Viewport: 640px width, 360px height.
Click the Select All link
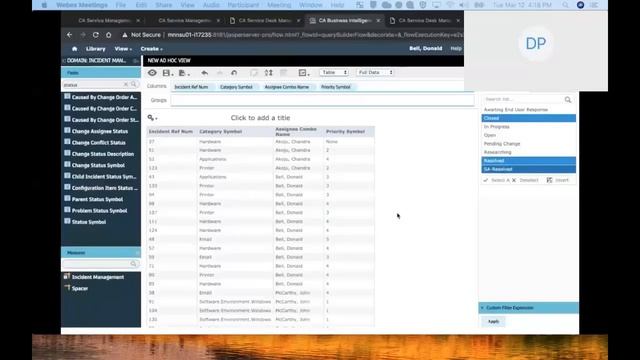[496, 180]
